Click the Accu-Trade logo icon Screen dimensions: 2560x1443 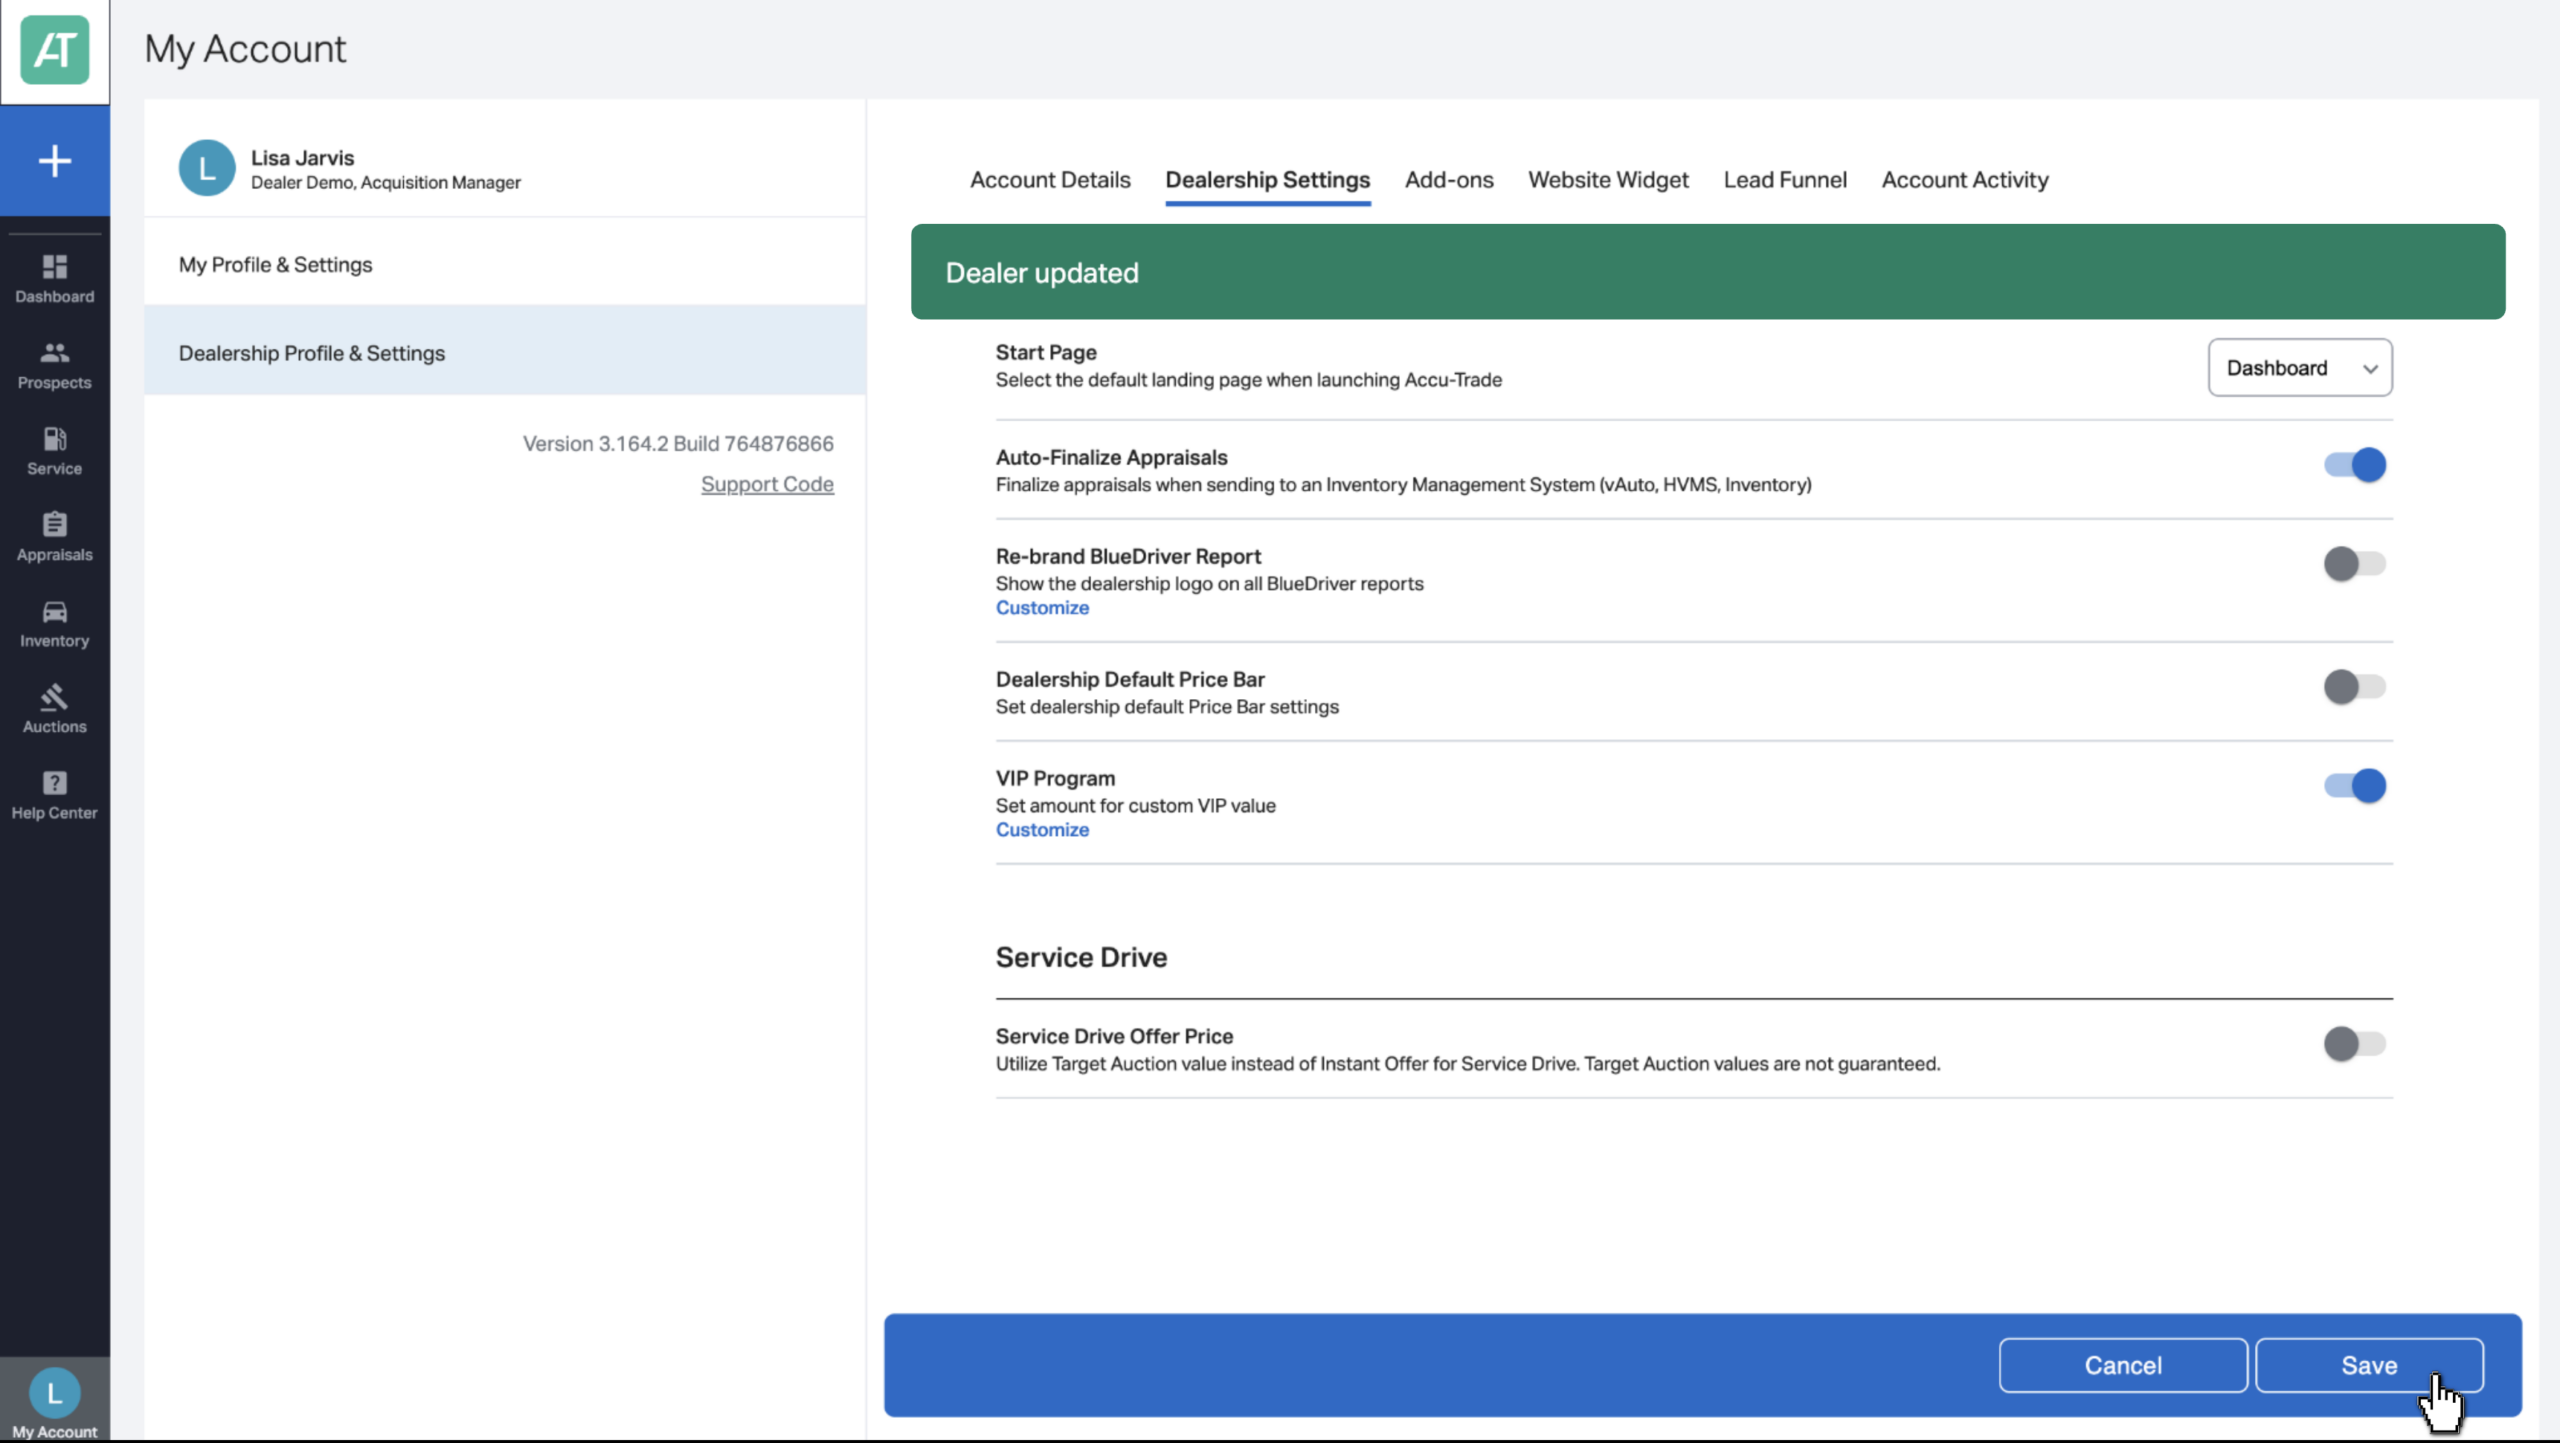54,50
